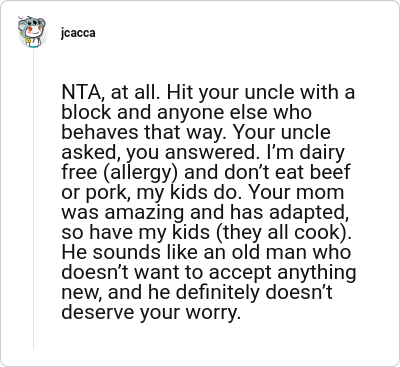Click the words "or pork" in the text
Viewport: 400px width, 367px height.
[x=96, y=193]
